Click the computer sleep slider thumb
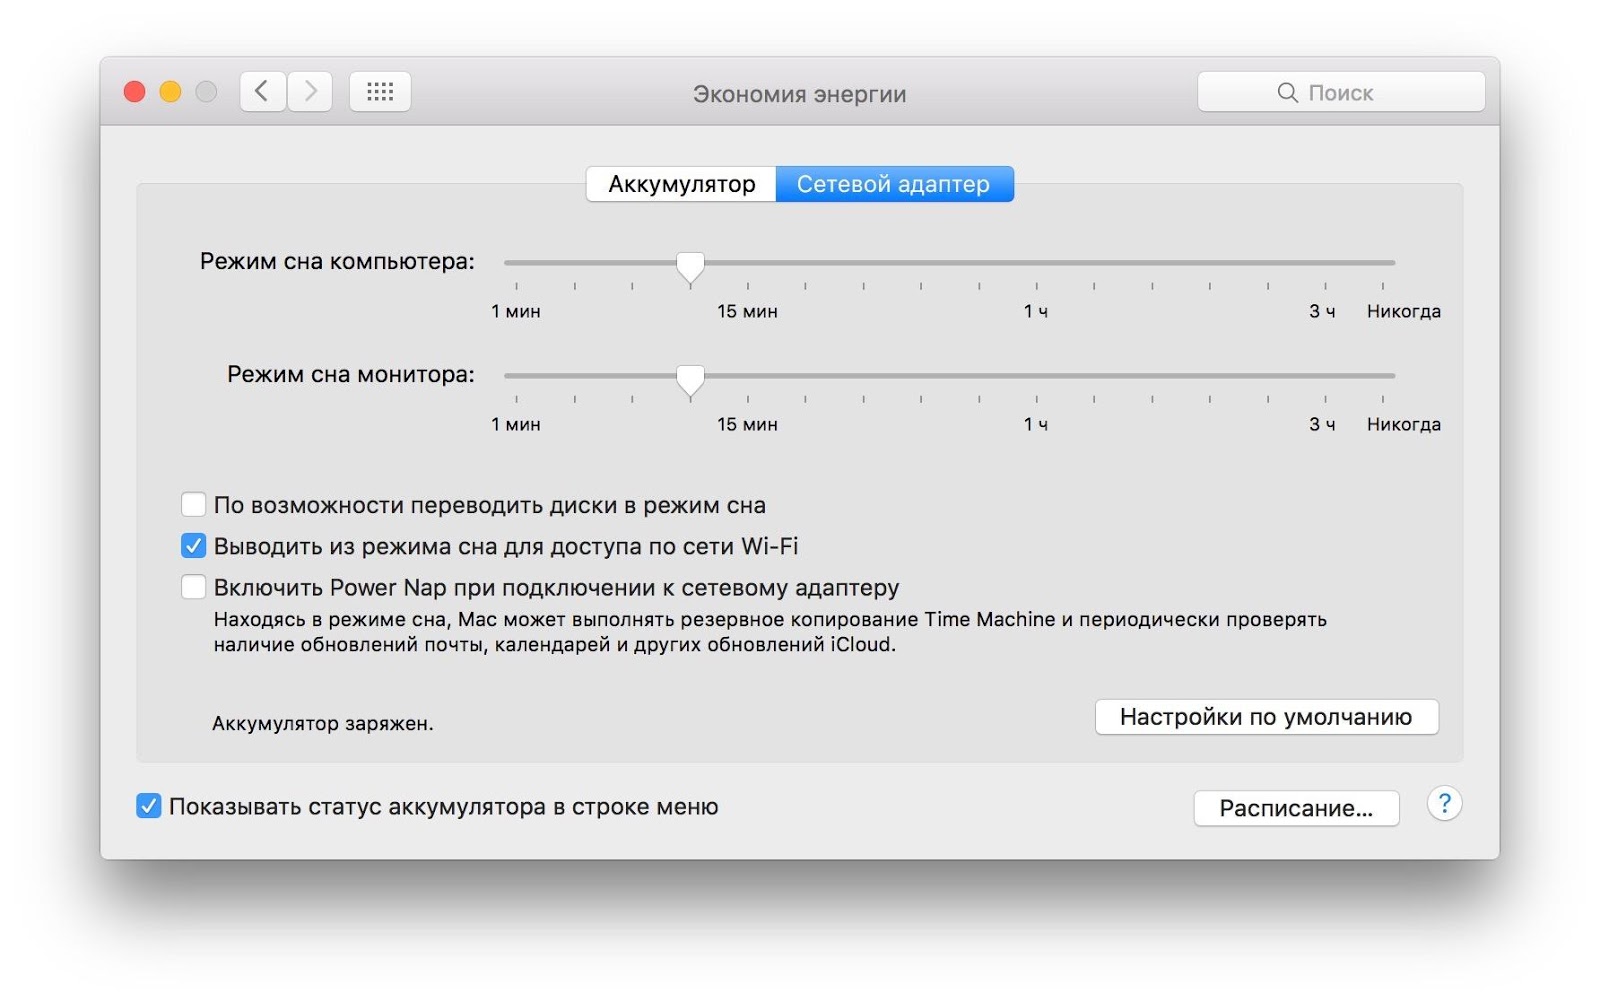 (690, 266)
